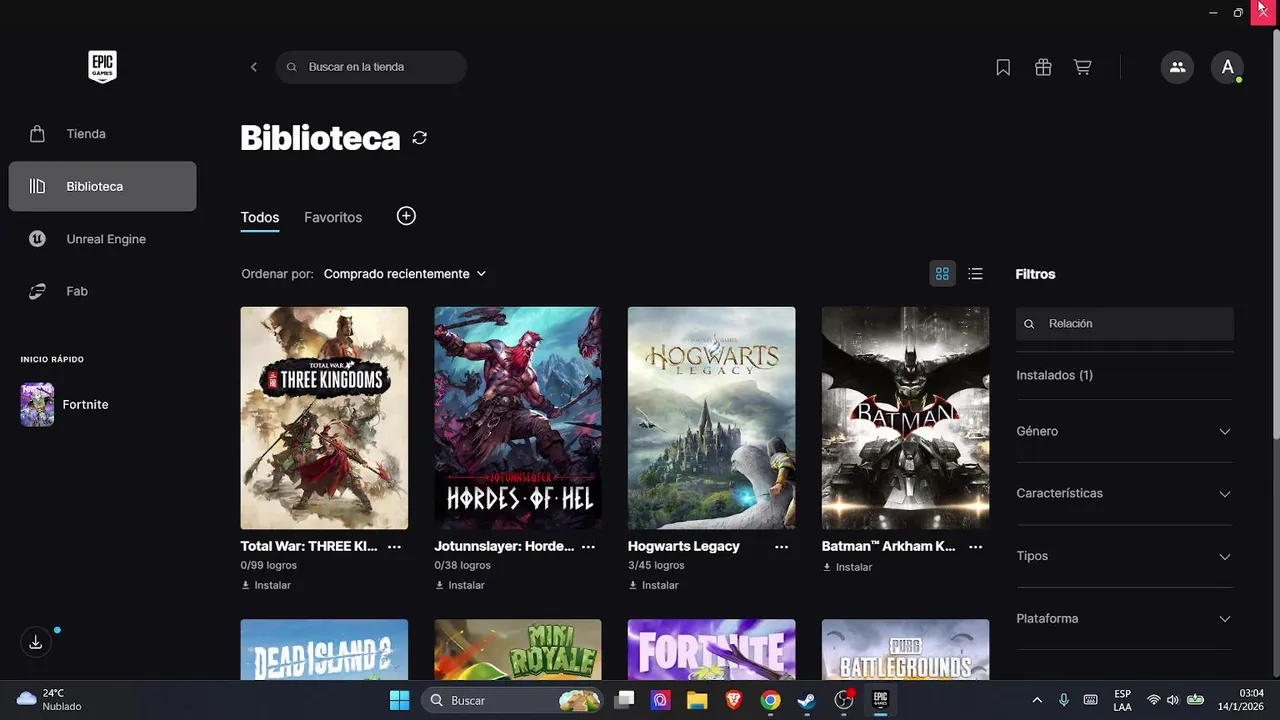Switch to list view
Viewport: 1280px width, 720px height.
(976, 274)
